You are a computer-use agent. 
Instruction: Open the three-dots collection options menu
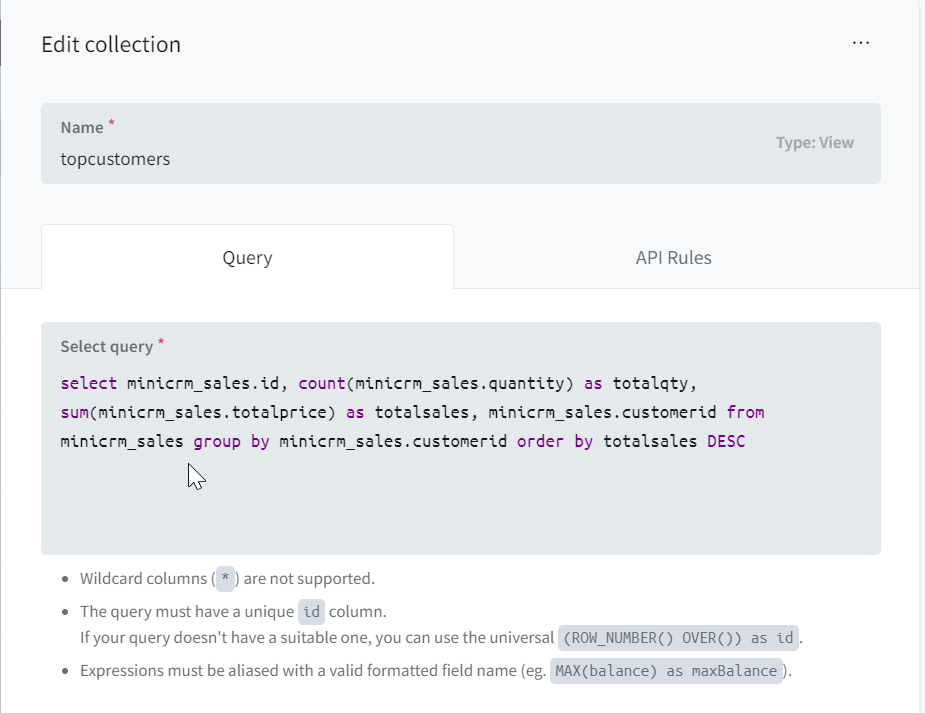point(861,43)
